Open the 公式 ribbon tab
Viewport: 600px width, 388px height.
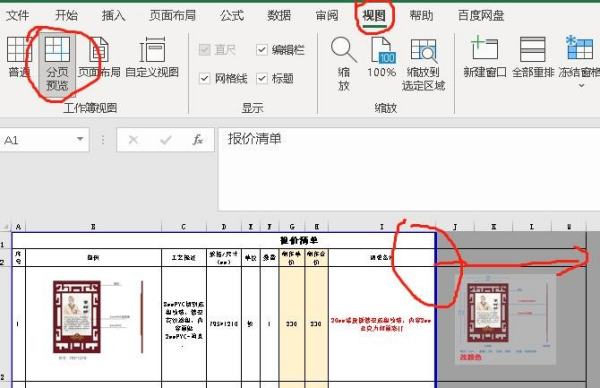pyautogui.click(x=232, y=16)
